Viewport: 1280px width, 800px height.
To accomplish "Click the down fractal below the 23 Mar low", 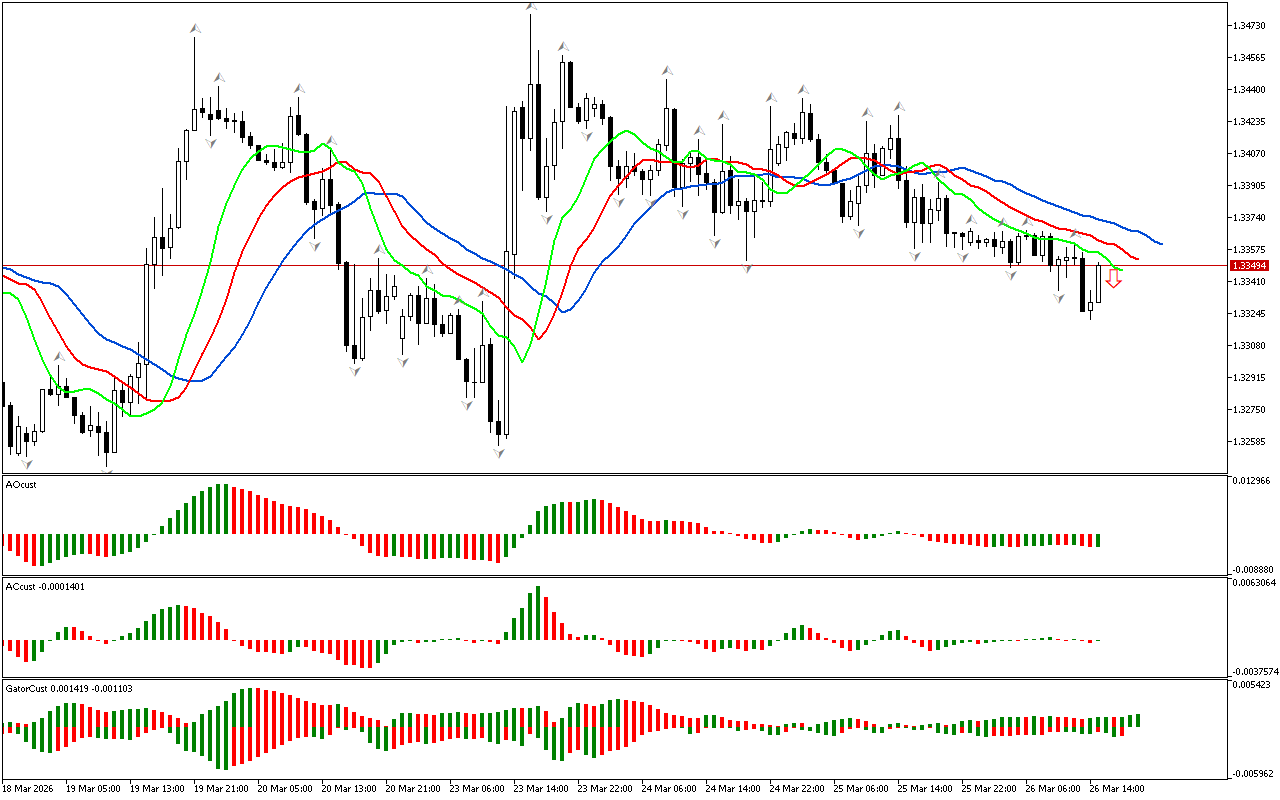I will (498, 453).
